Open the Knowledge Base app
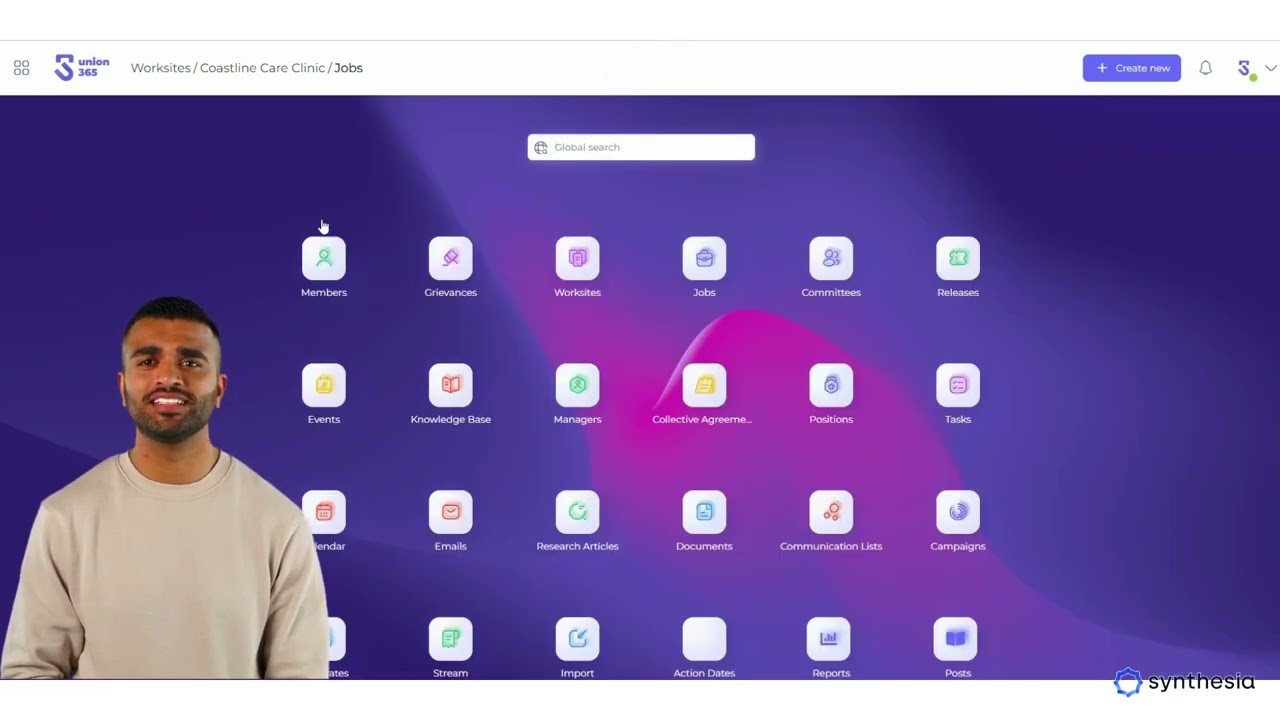 pyautogui.click(x=451, y=386)
